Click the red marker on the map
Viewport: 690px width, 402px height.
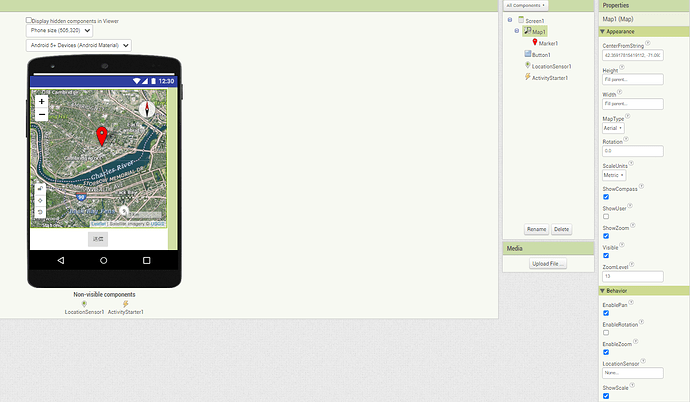pos(102,136)
